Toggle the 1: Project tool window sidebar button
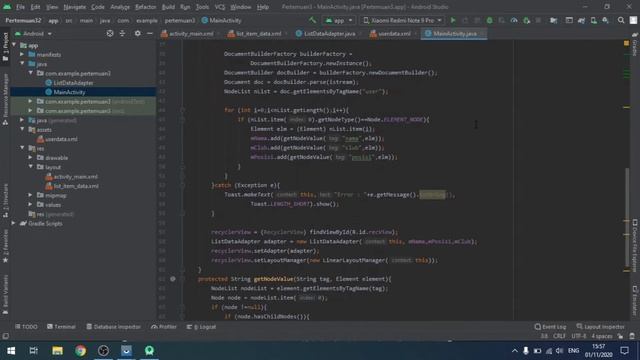This screenshot has width=640, height=360. [5, 47]
